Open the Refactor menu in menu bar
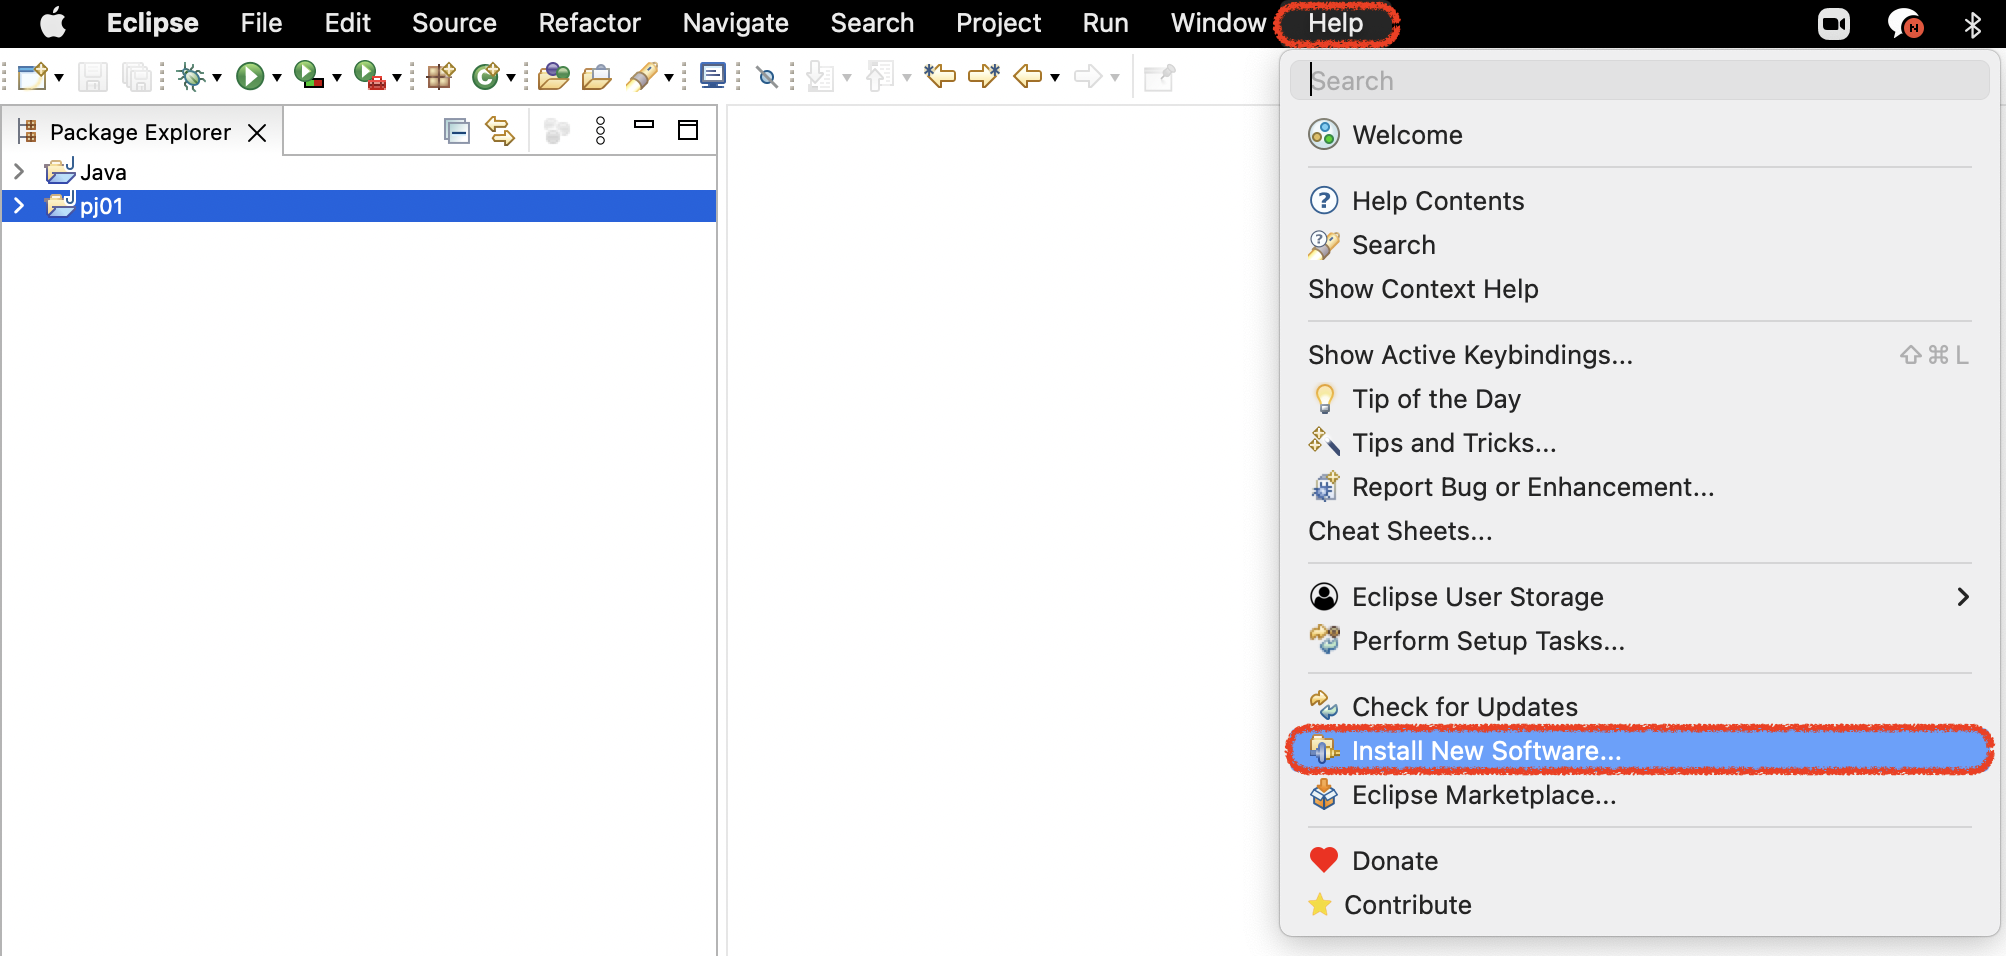2006x956 pixels. [x=589, y=23]
